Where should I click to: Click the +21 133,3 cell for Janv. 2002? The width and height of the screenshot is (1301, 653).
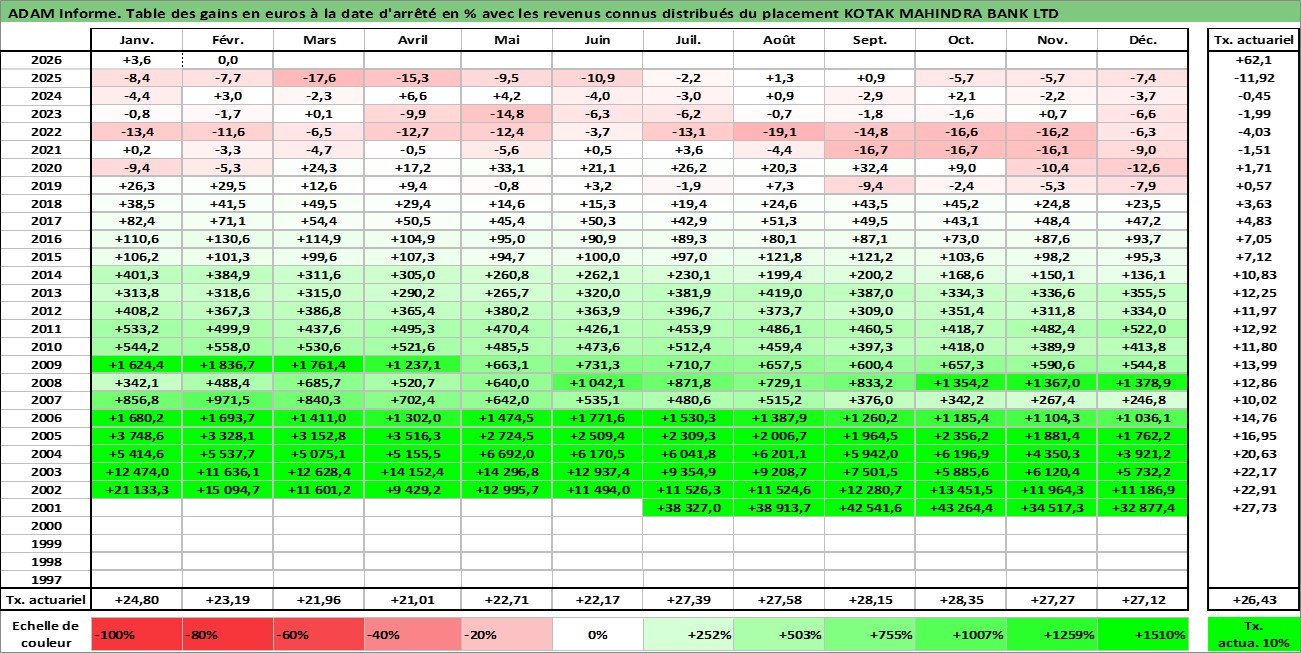point(136,490)
